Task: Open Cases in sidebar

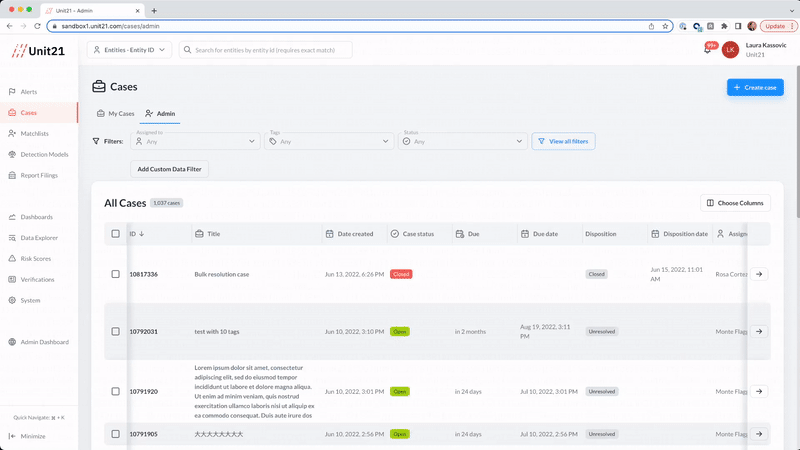Action: [x=39, y=113]
